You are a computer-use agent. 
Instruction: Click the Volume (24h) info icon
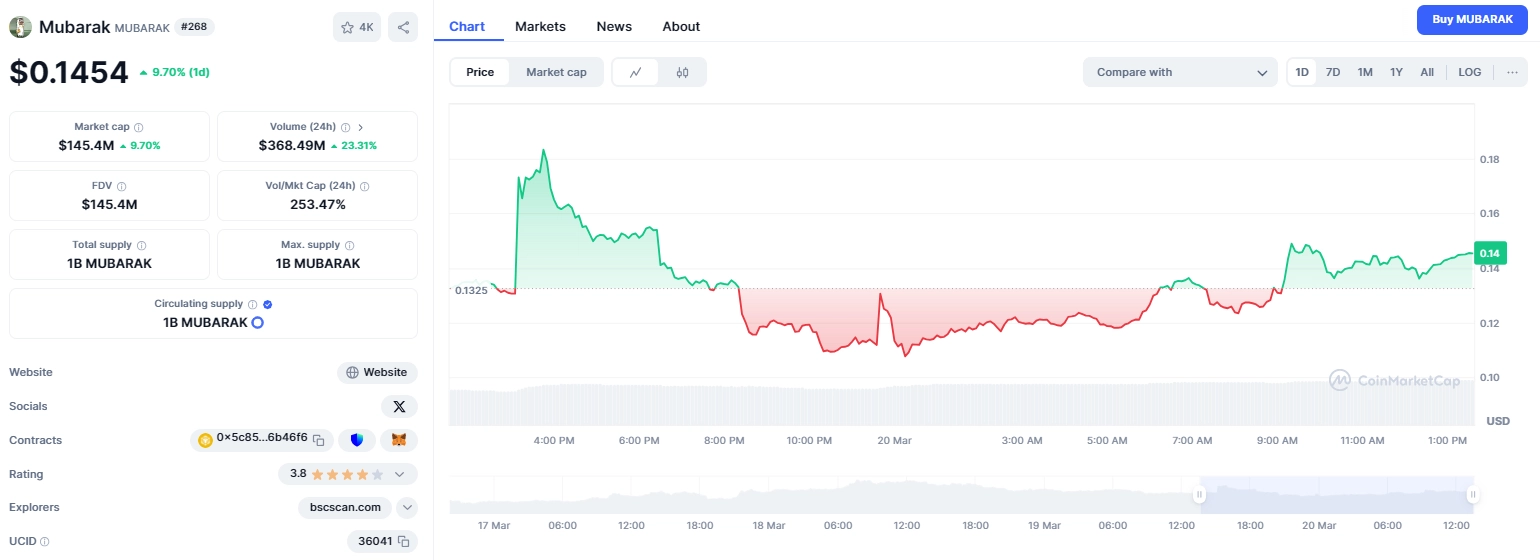345,127
